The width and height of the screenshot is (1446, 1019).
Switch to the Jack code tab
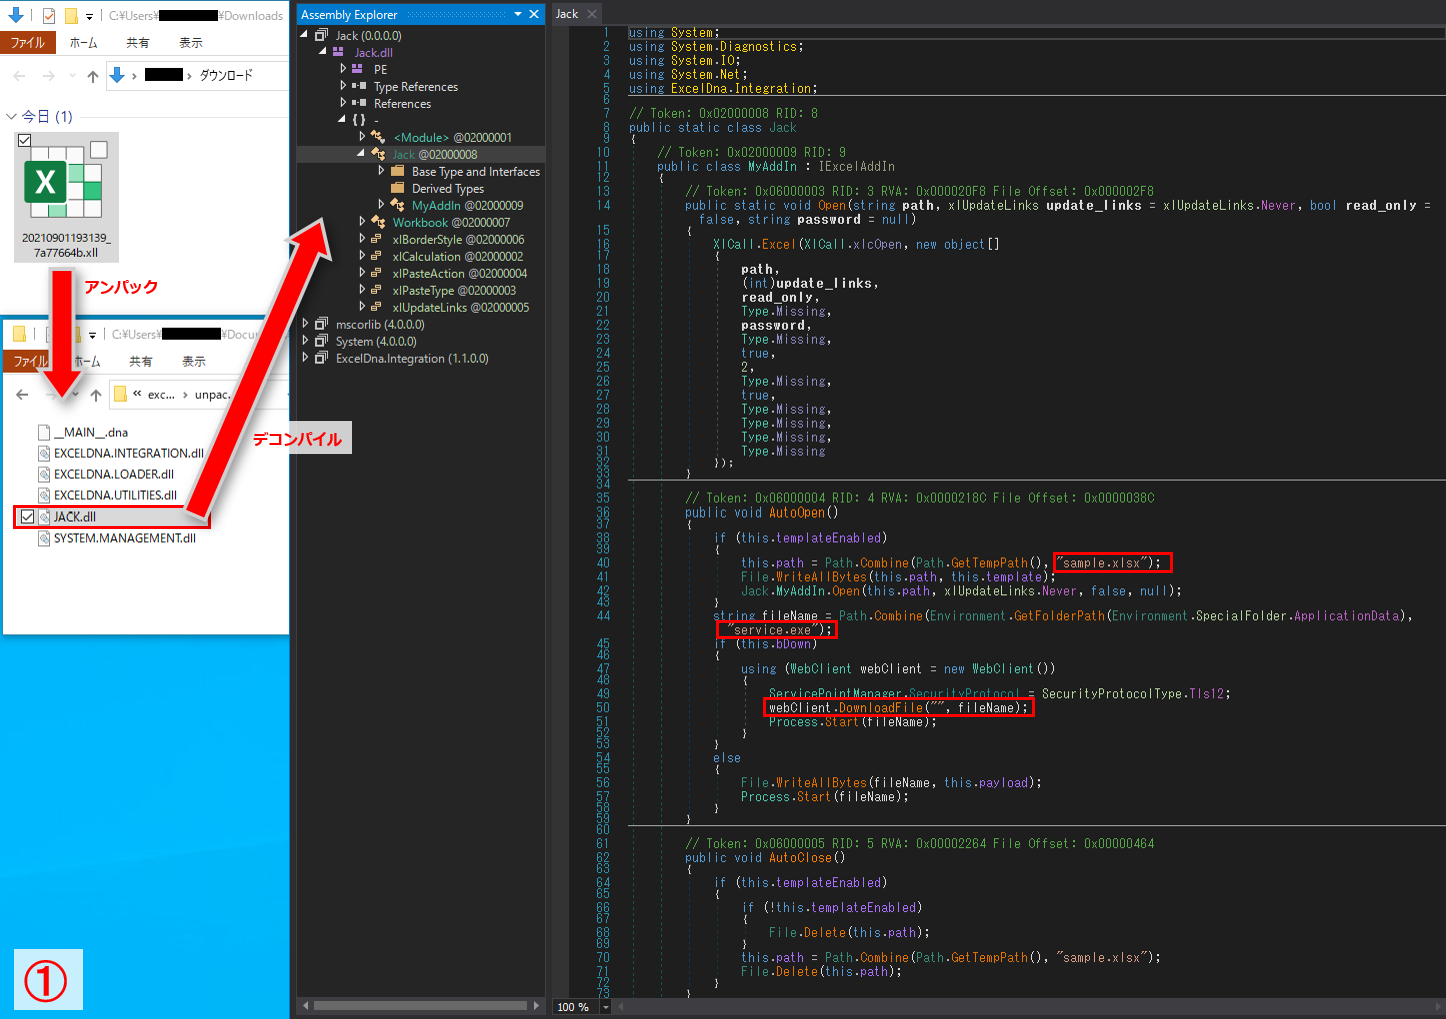click(567, 14)
